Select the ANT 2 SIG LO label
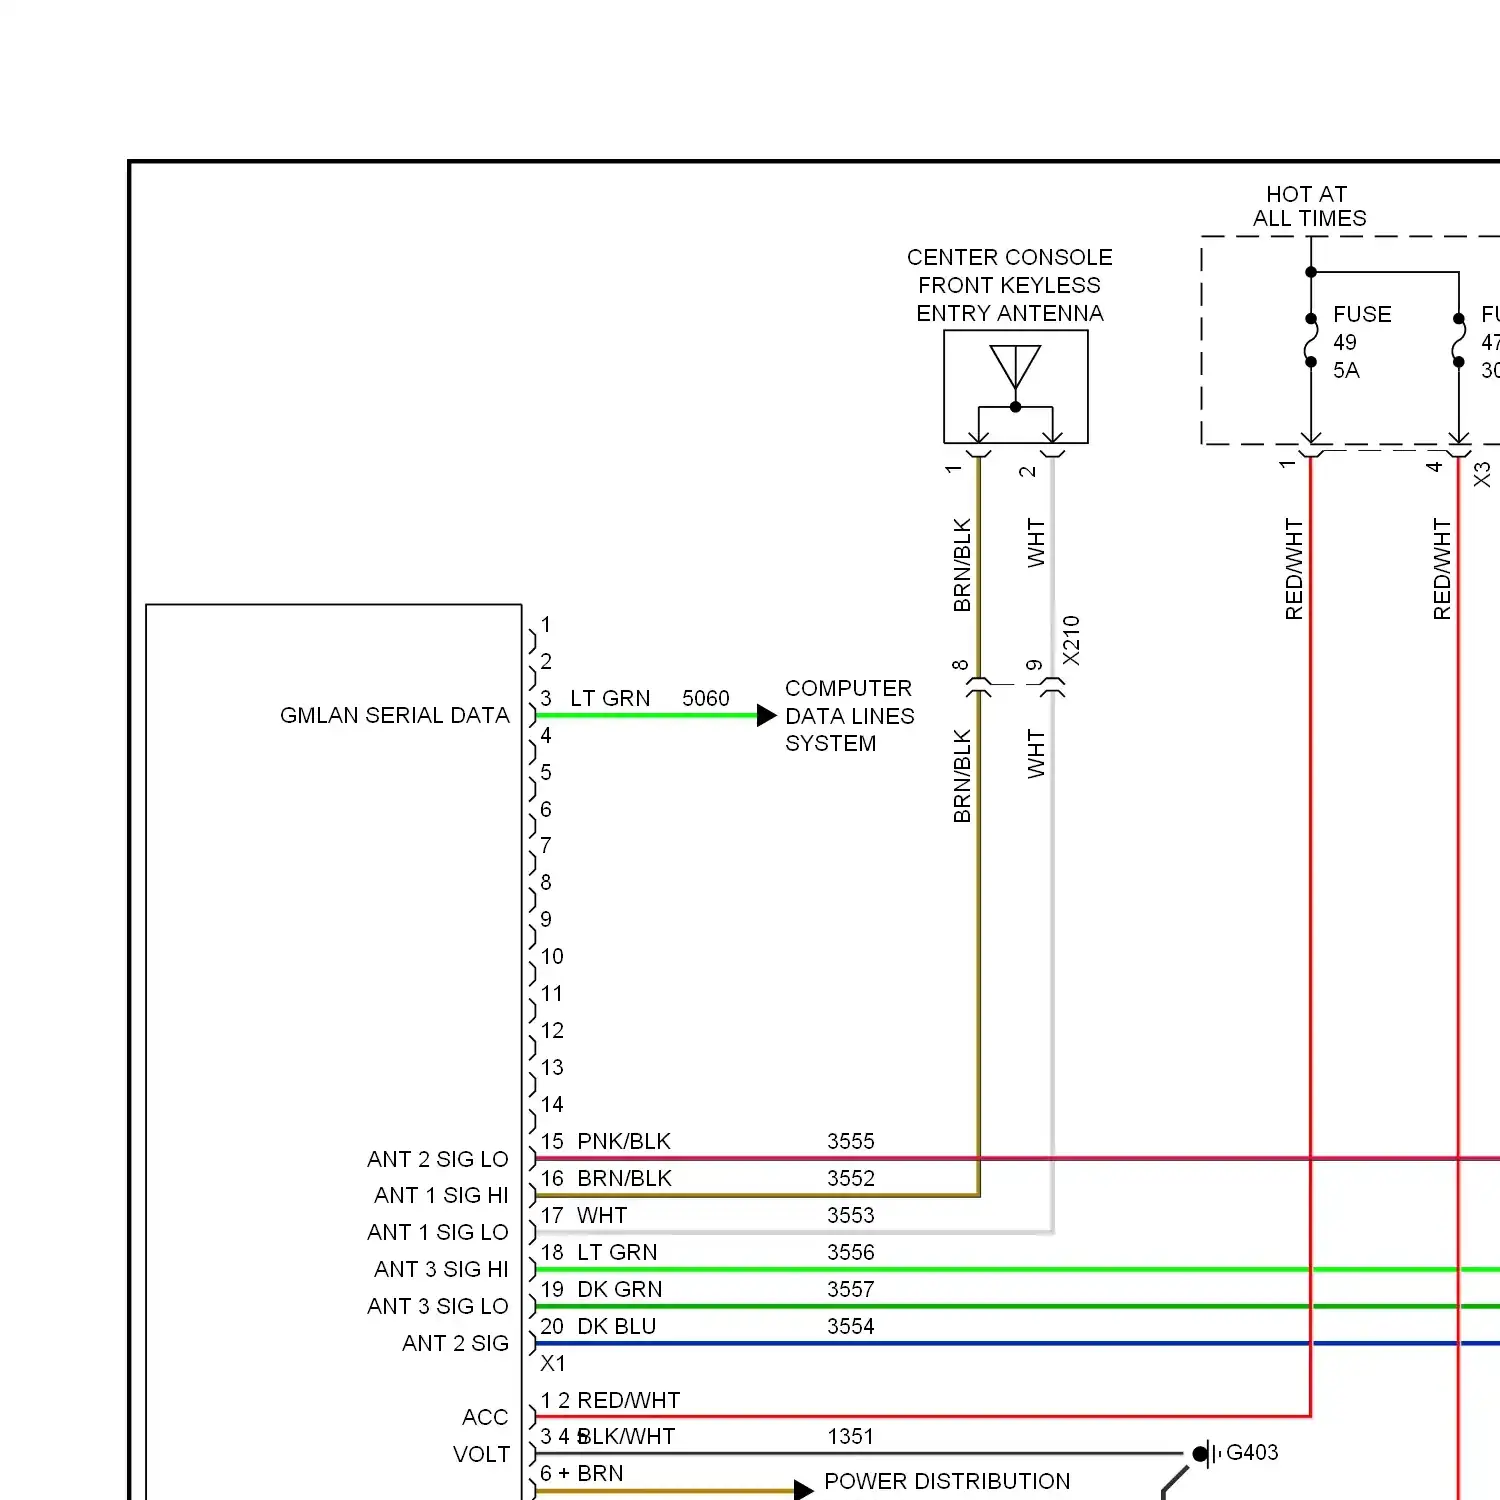Viewport: 1500px width, 1500px height. point(437,1159)
